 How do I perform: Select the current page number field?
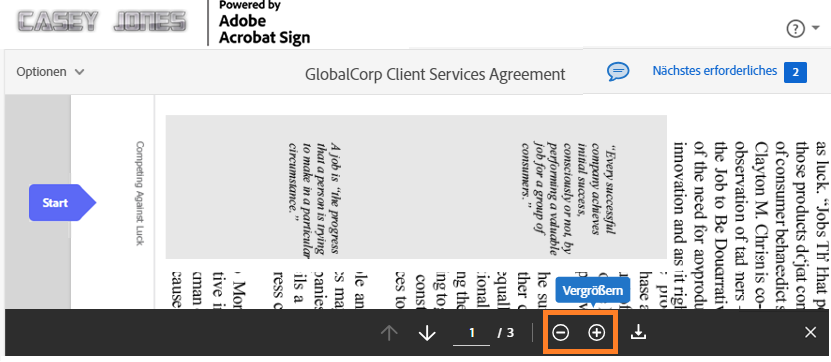tap(472, 333)
